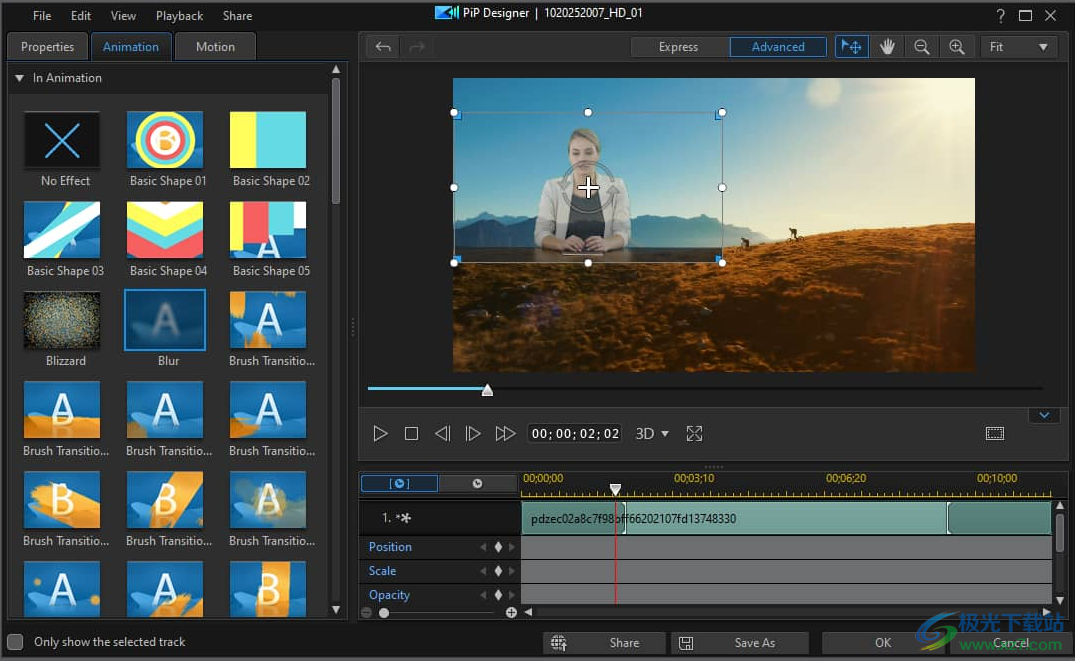Zoom out the keyframe timeline
This screenshot has width=1075, height=661.
367,612
